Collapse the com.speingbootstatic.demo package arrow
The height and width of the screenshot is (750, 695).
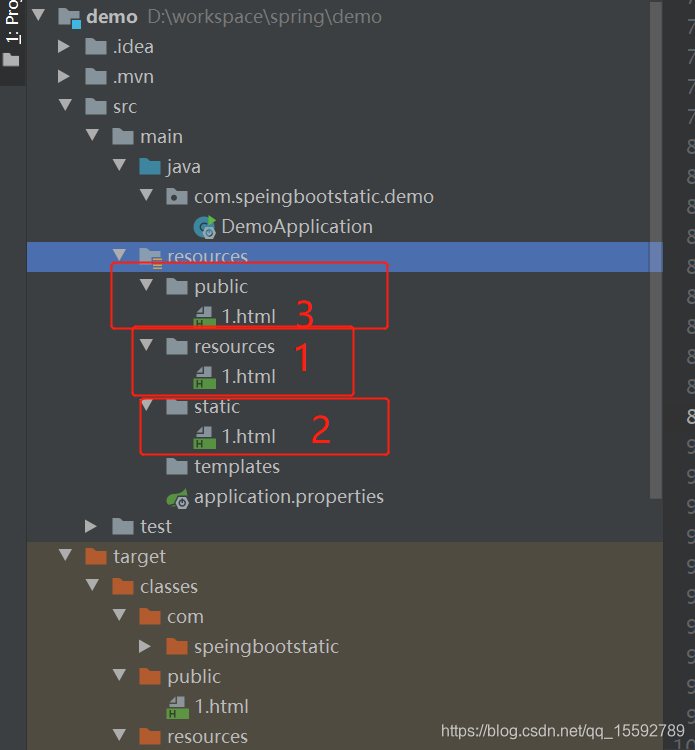[146, 195]
